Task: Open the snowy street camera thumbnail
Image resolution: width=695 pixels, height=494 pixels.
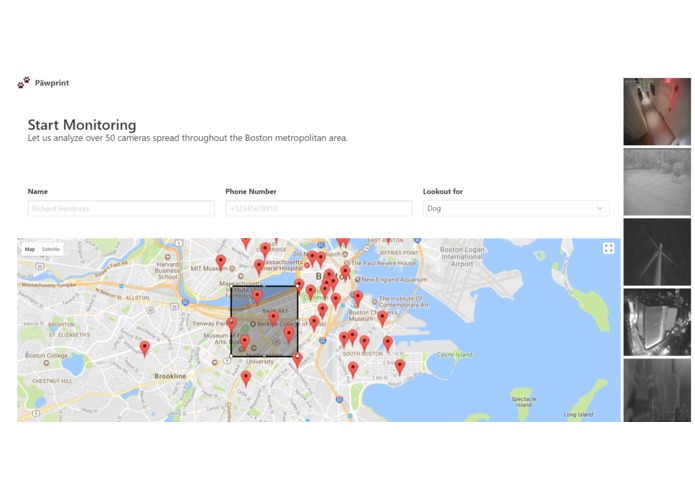Action: coord(657,182)
